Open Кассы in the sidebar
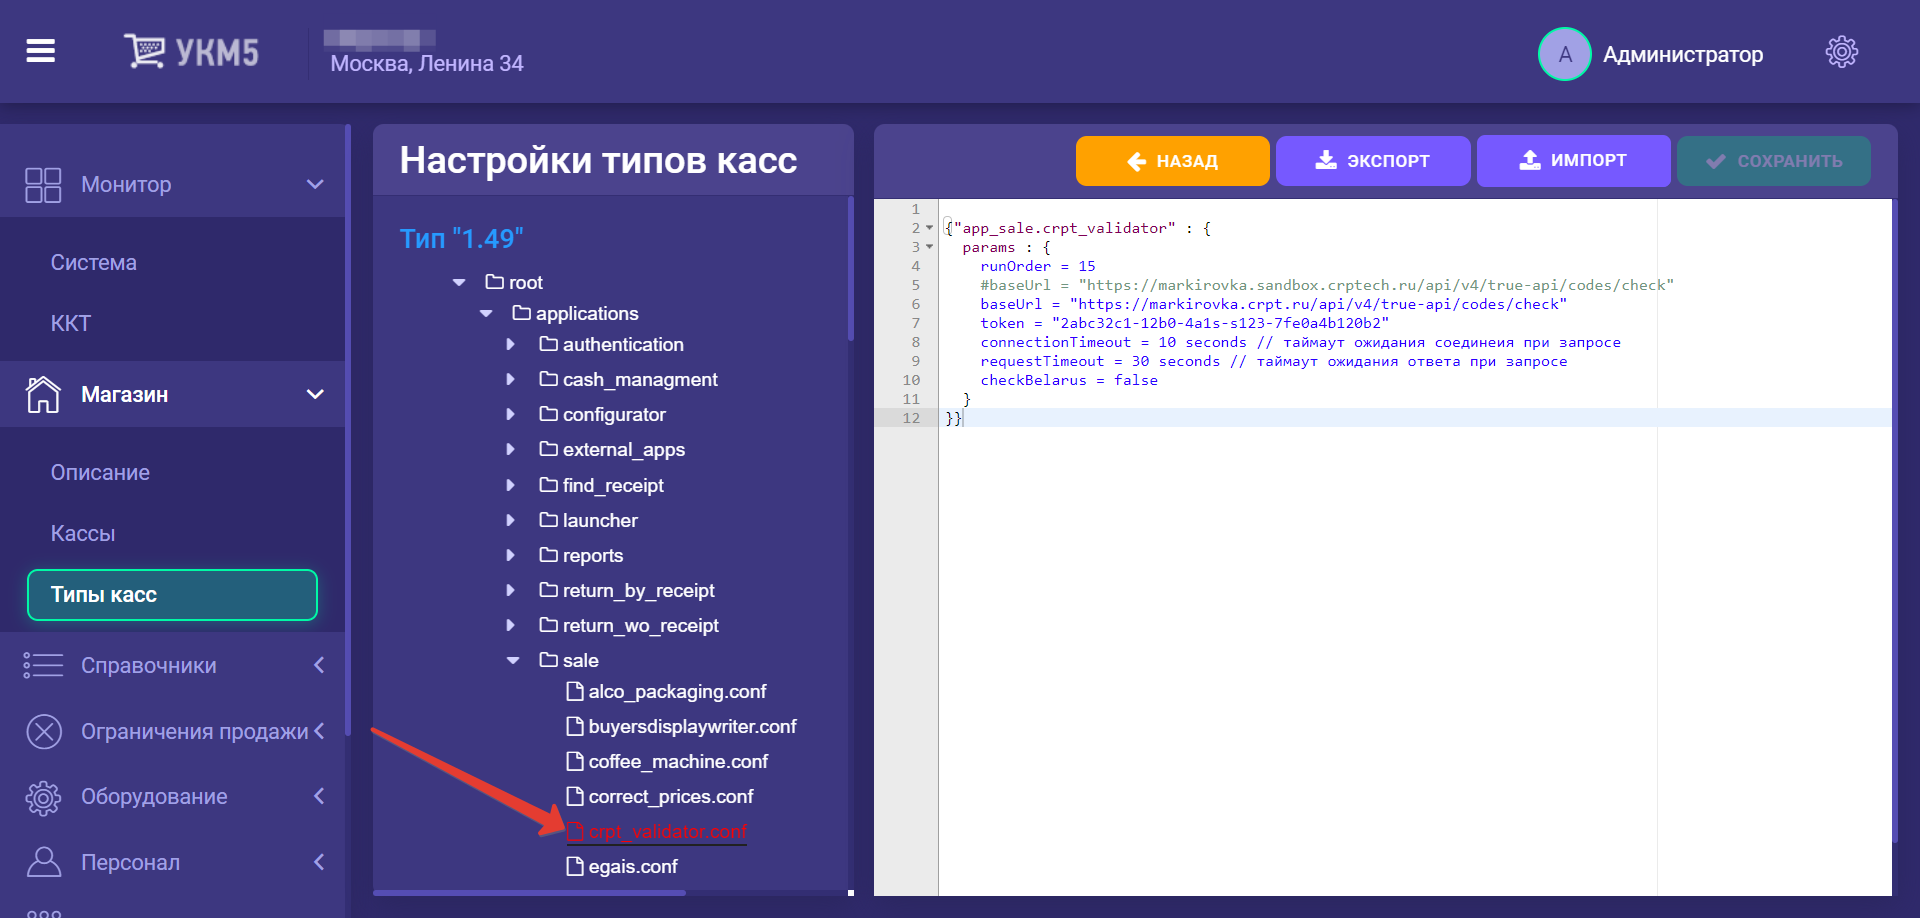This screenshot has height=918, width=1920. (83, 534)
